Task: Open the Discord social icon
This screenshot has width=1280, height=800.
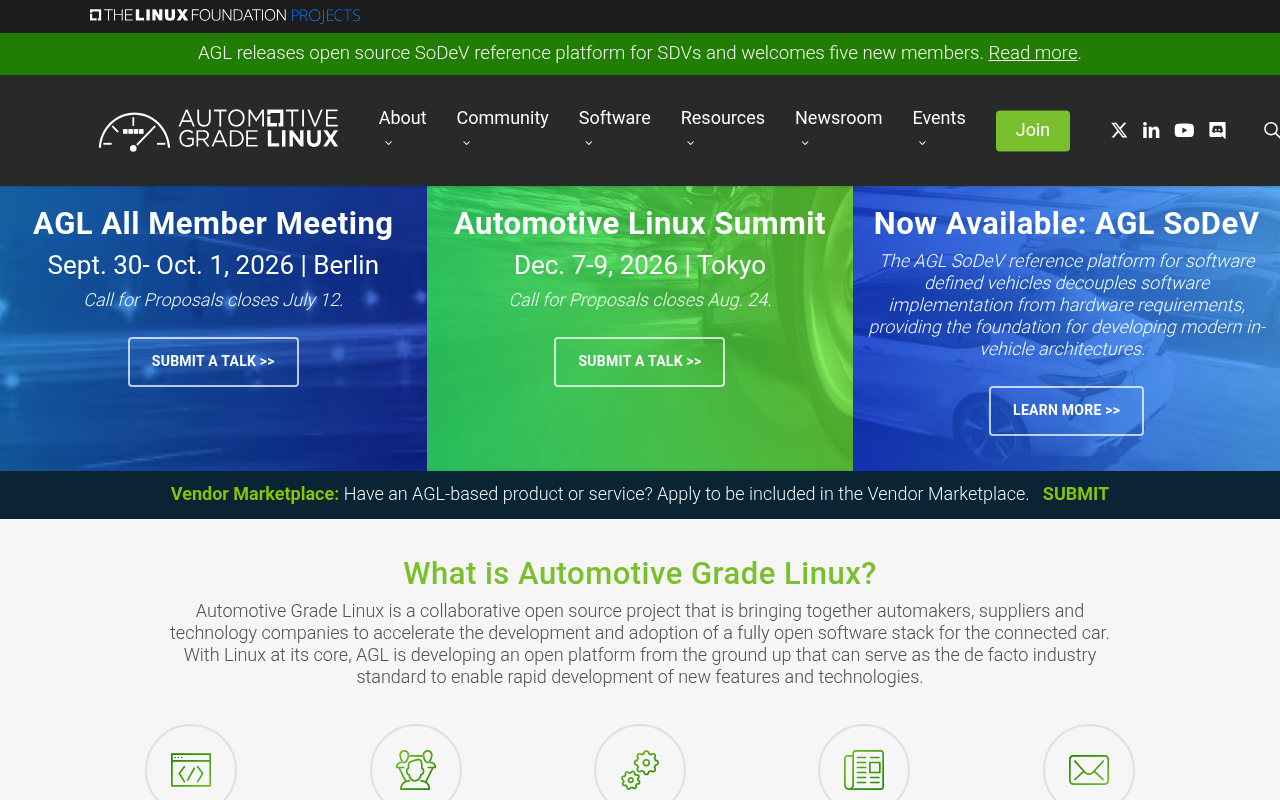Action: click(1217, 130)
